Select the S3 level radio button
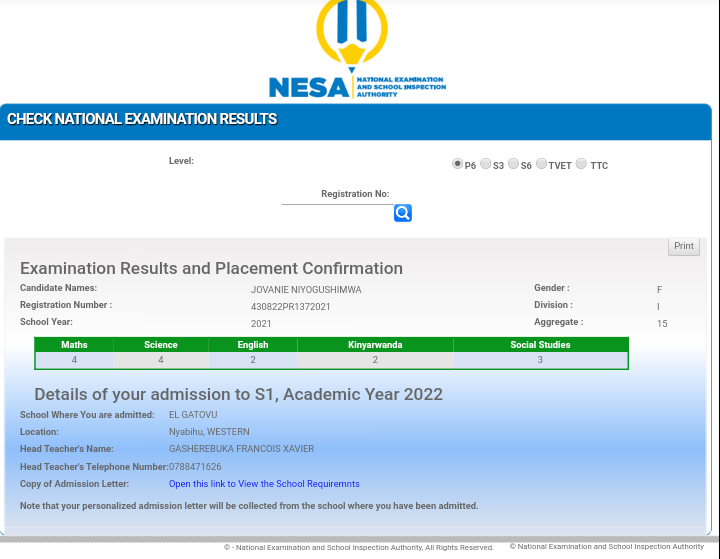The image size is (720, 559). click(486, 164)
